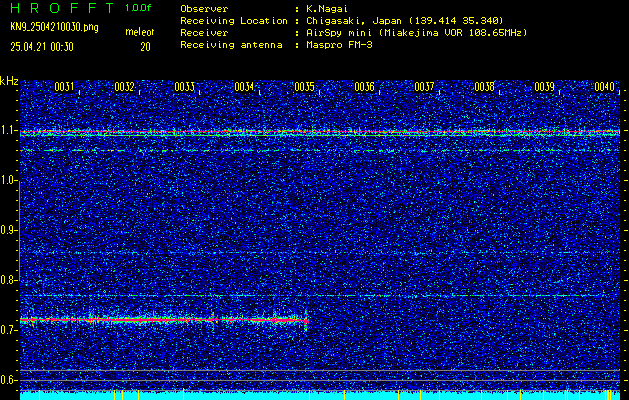Click the 0.6 frequency axis label

8,380
